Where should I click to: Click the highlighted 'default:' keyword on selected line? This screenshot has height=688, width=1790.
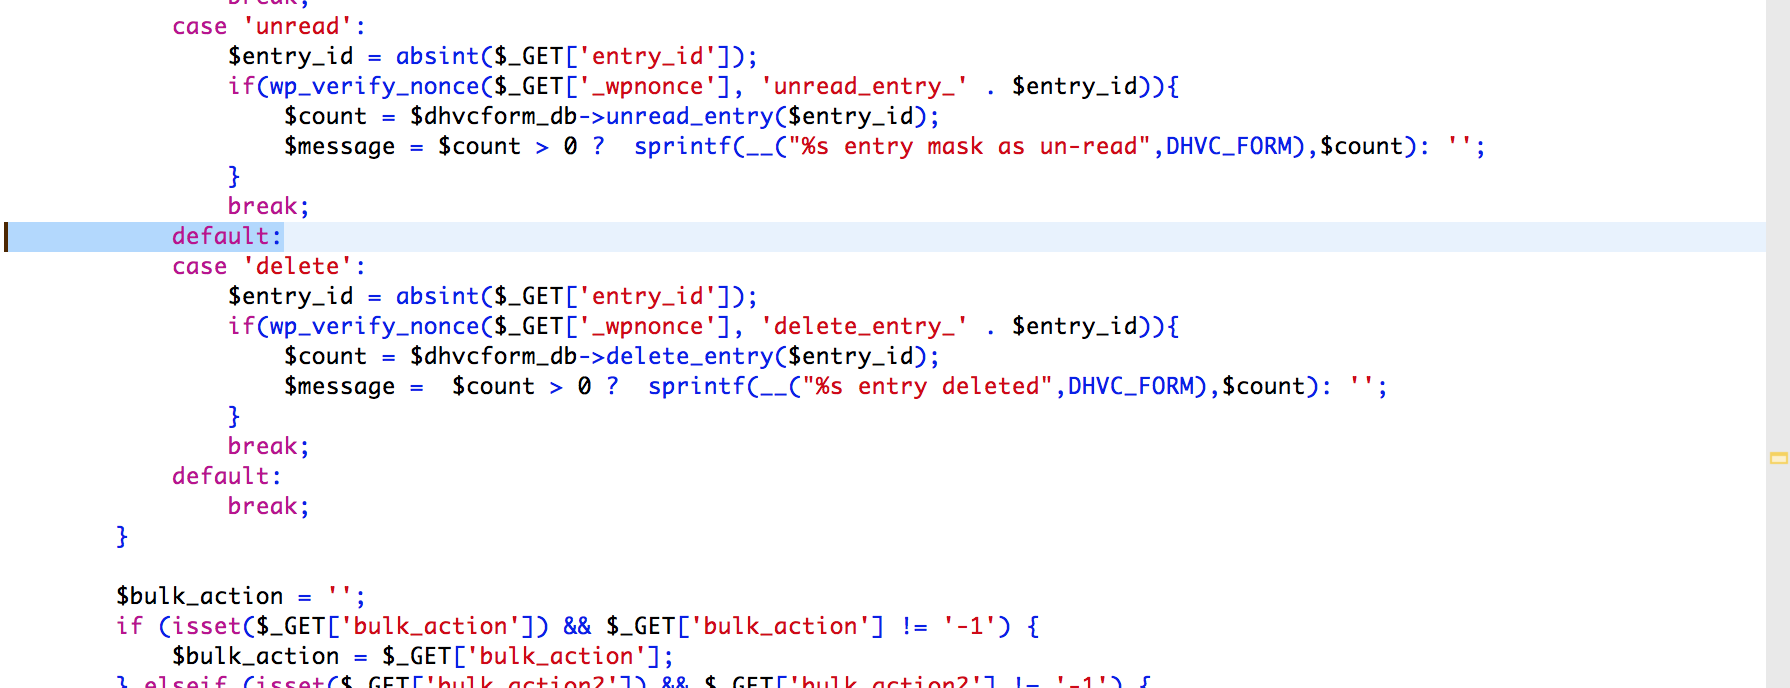tap(226, 237)
